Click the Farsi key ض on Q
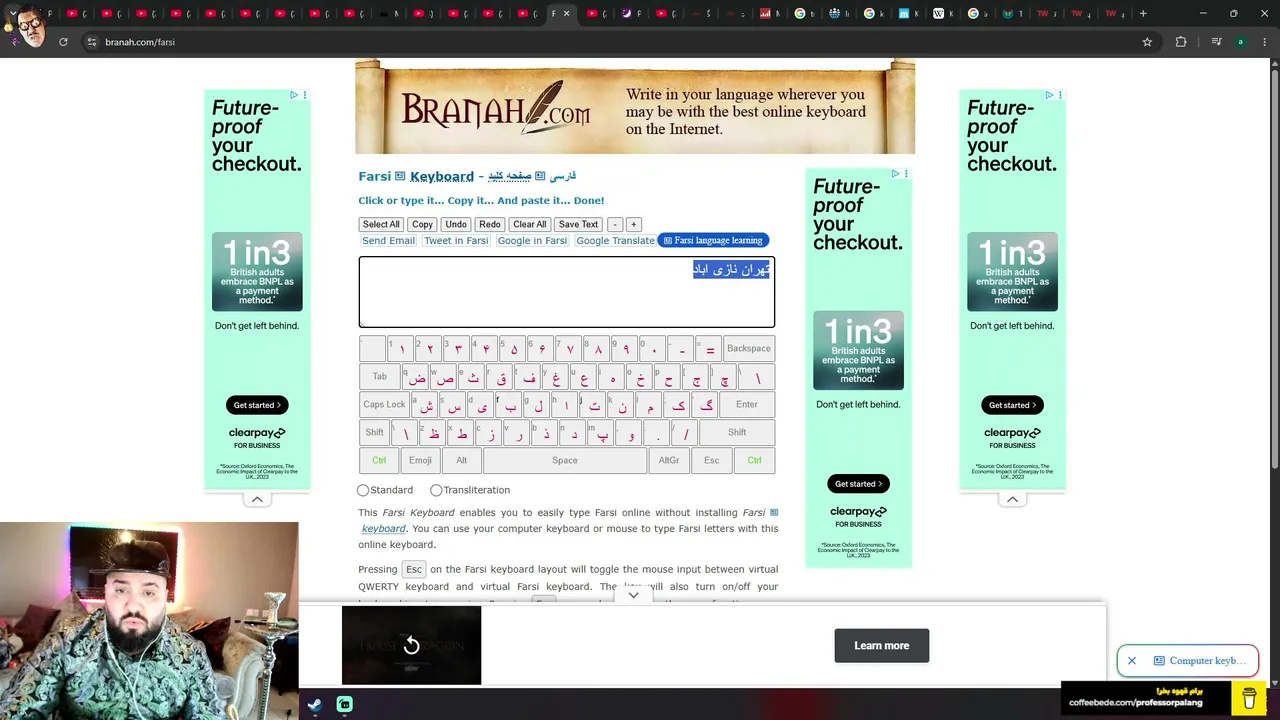The width and height of the screenshot is (1280, 720). (416, 377)
